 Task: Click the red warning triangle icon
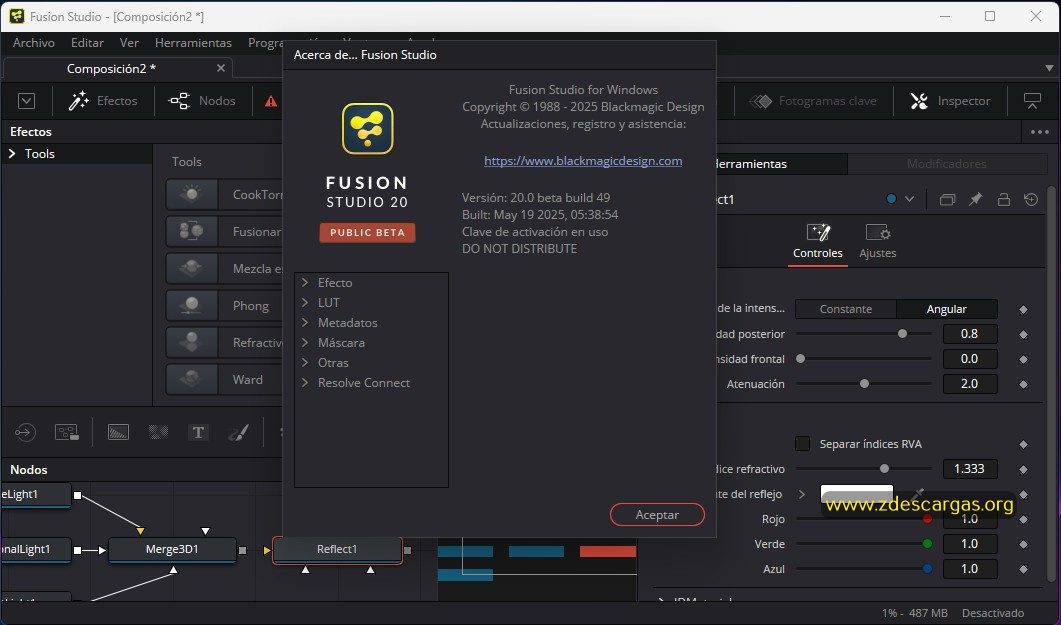271,101
